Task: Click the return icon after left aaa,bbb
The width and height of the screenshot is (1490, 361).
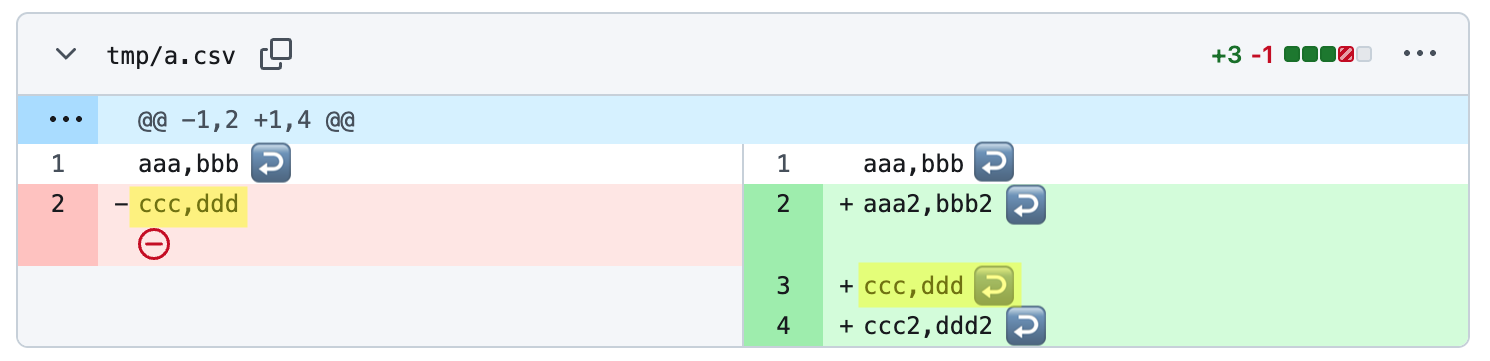Action: (x=270, y=164)
